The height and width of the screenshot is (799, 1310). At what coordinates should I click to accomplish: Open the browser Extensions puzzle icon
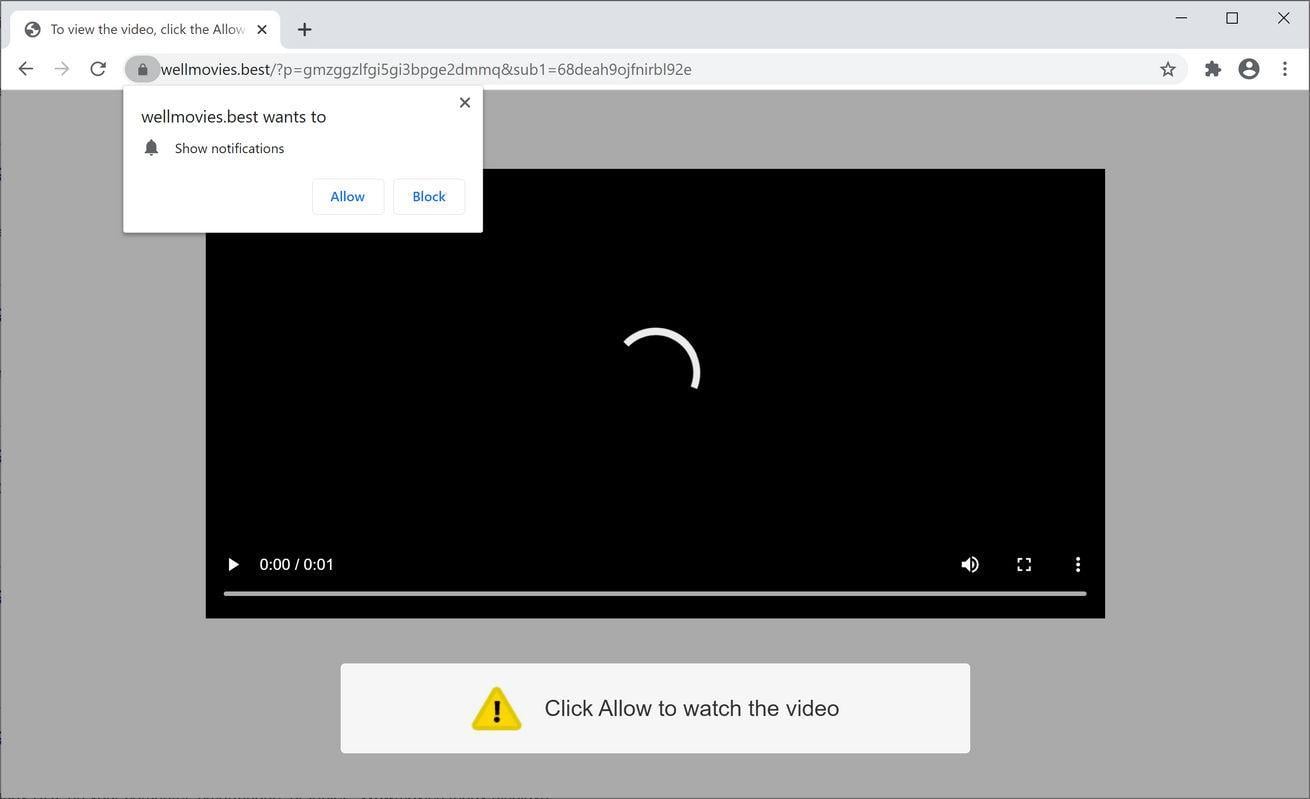coord(1211,68)
